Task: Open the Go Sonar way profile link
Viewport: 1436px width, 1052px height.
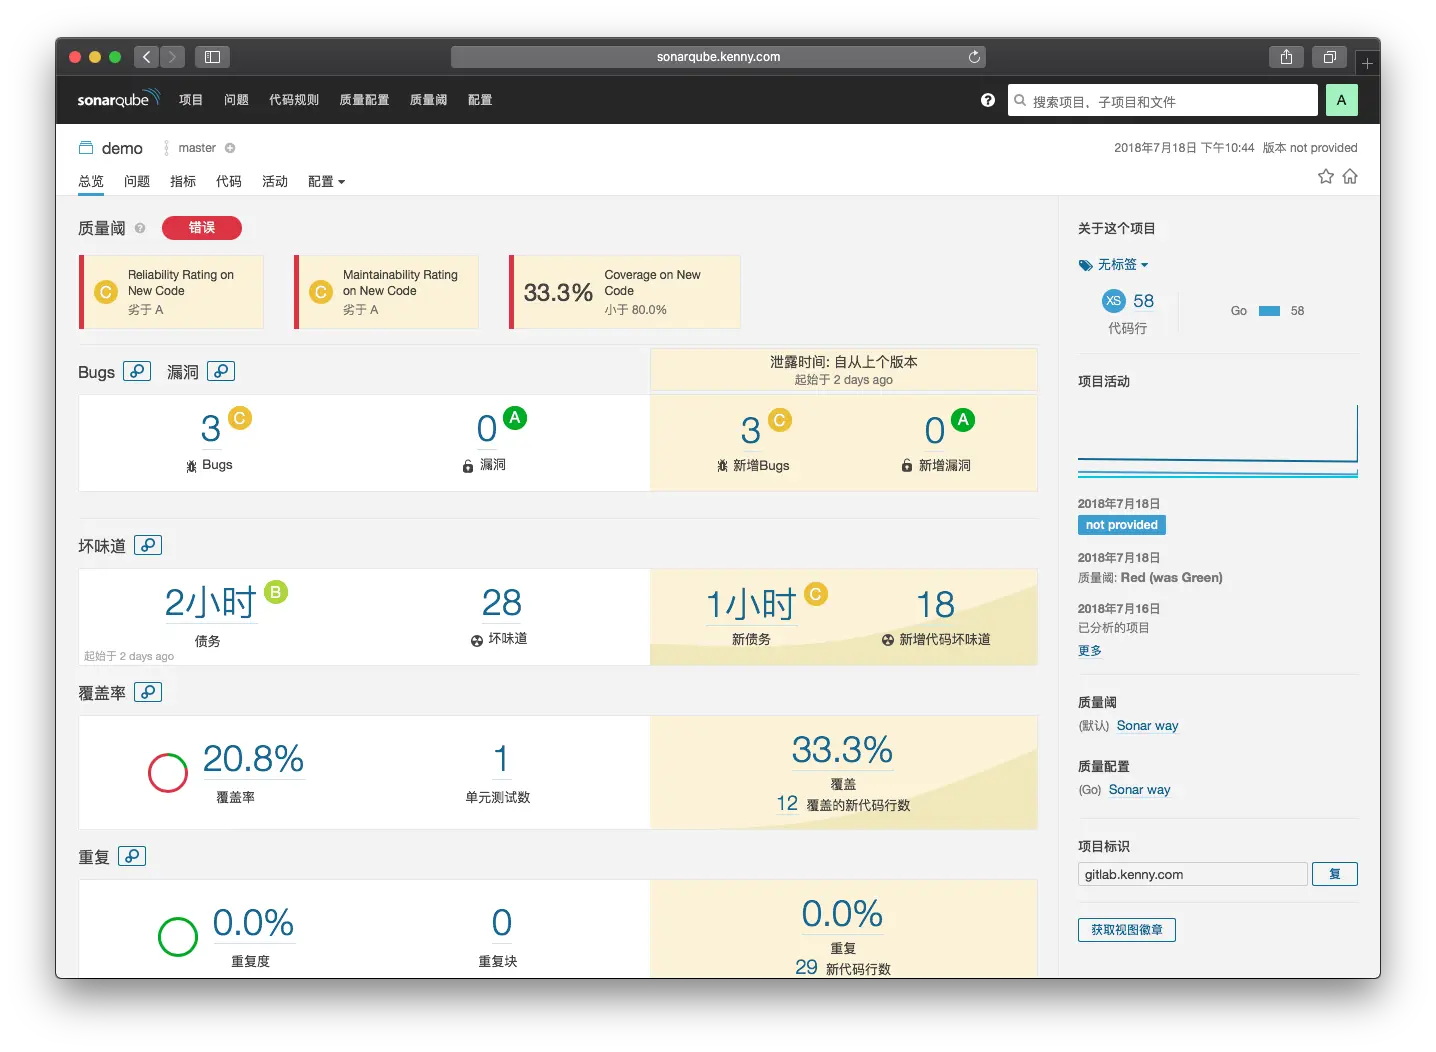Action: tap(1139, 790)
